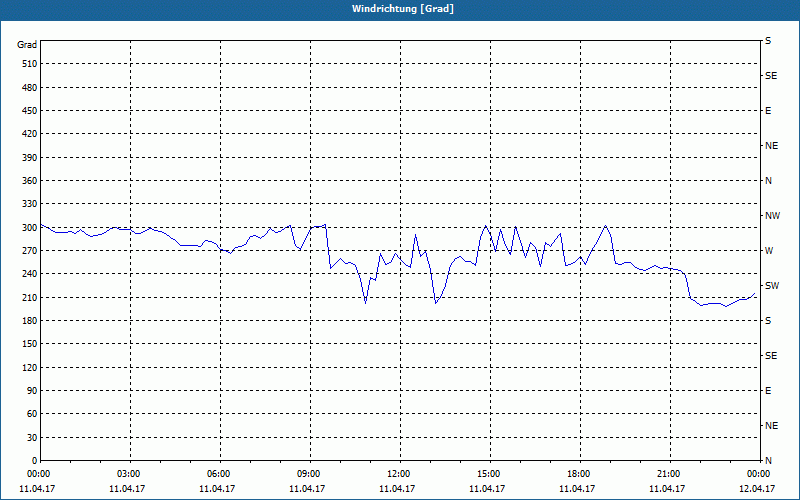This screenshot has height=500, width=800.
Task: Pick the "15:00" time axis label
Action: pyautogui.click(x=489, y=474)
